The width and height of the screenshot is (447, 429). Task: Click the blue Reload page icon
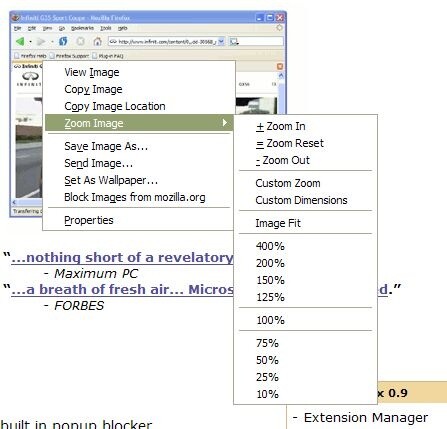click(x=63, y=41)
